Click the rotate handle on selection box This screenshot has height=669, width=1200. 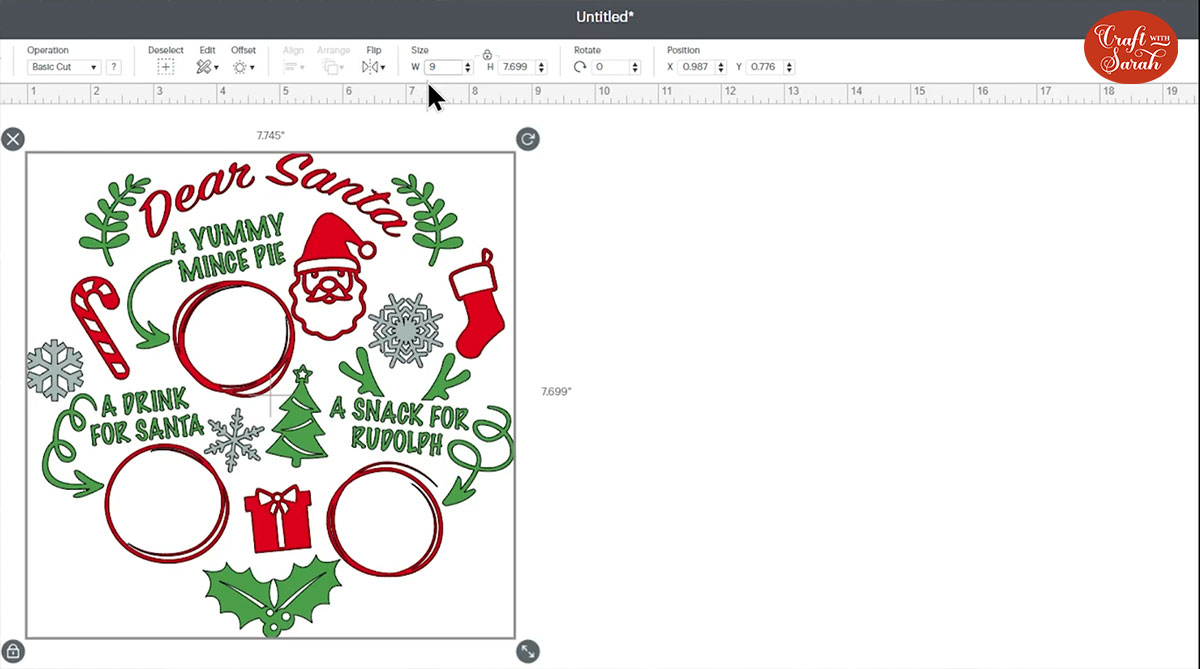point(528,139)
